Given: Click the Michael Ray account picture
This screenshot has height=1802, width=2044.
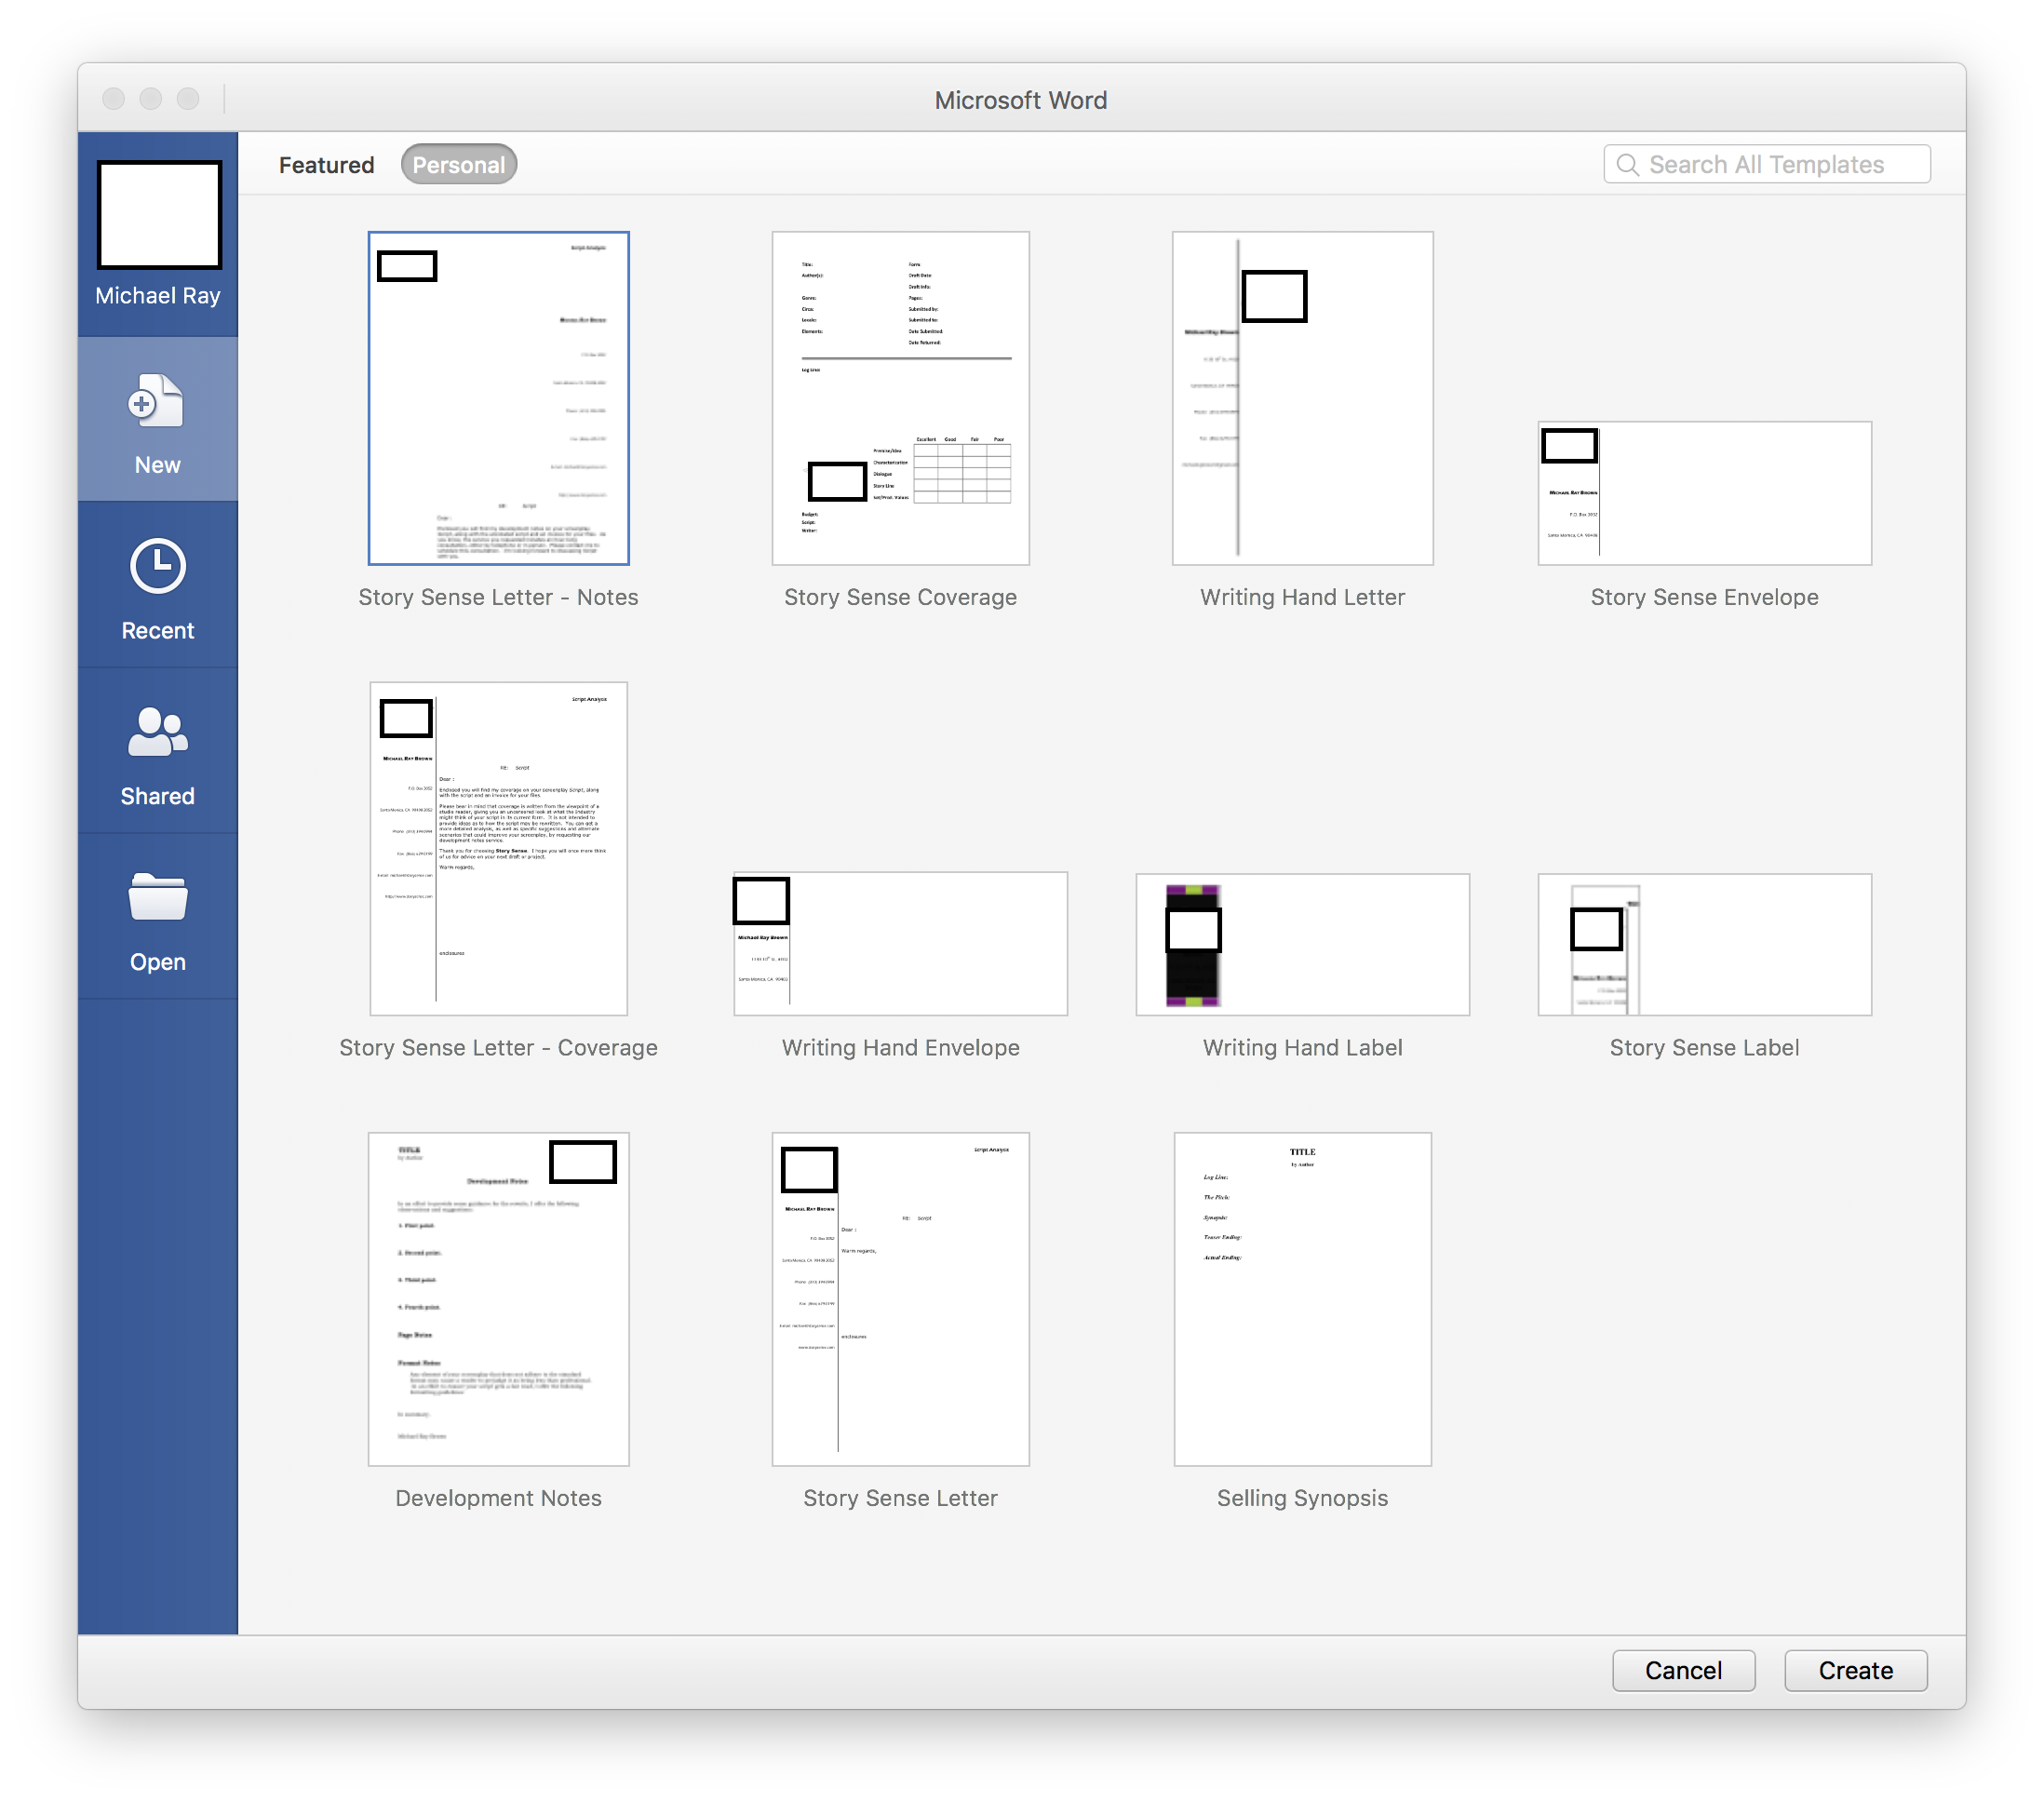Looking at the screenshot, I should click(159, 215).
